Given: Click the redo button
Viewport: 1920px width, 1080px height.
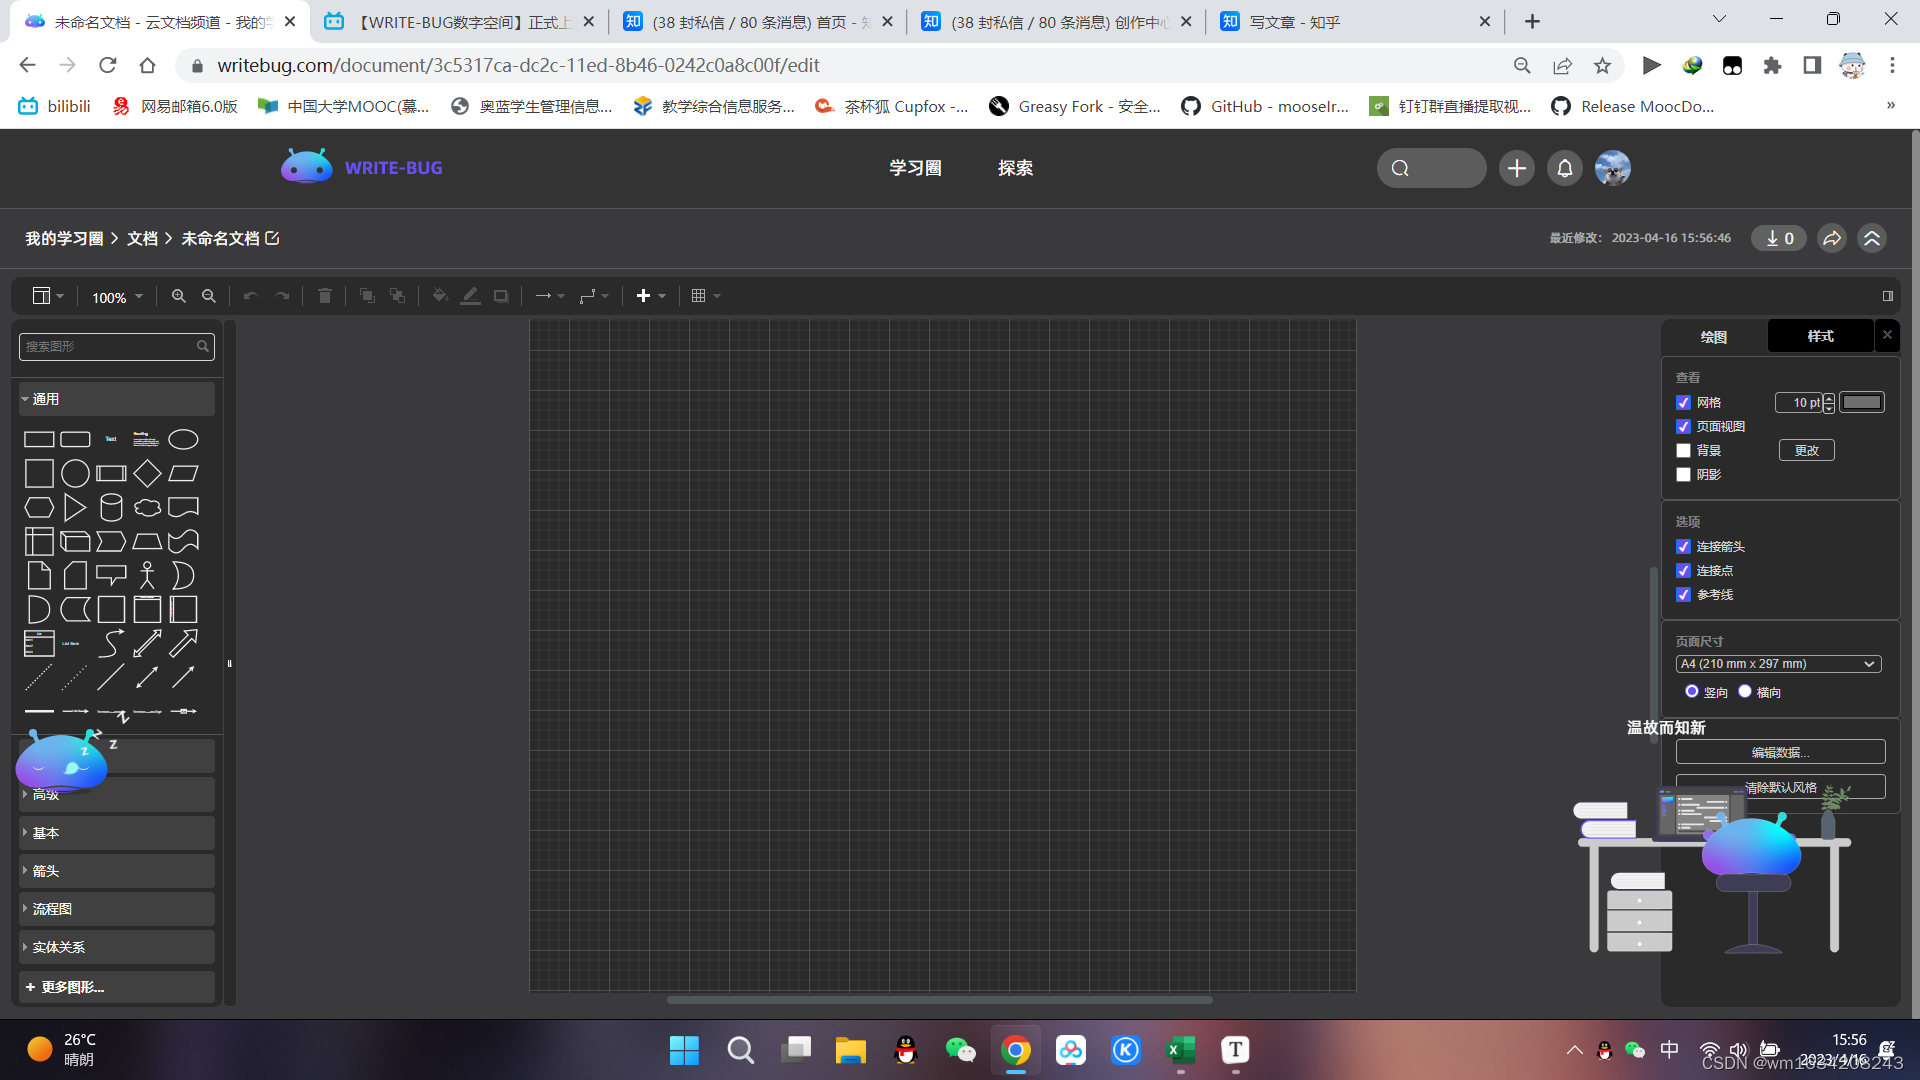Looking at the screenshot, I should coord(282,295).
